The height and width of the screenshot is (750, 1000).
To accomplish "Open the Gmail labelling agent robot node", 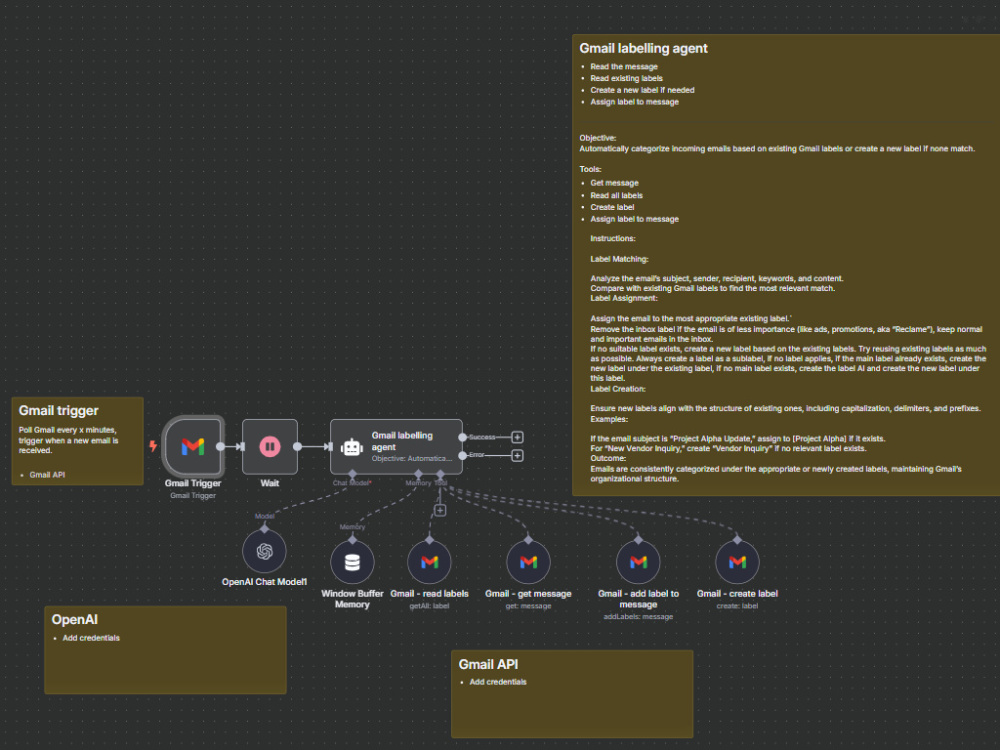I will click(396, 446).
